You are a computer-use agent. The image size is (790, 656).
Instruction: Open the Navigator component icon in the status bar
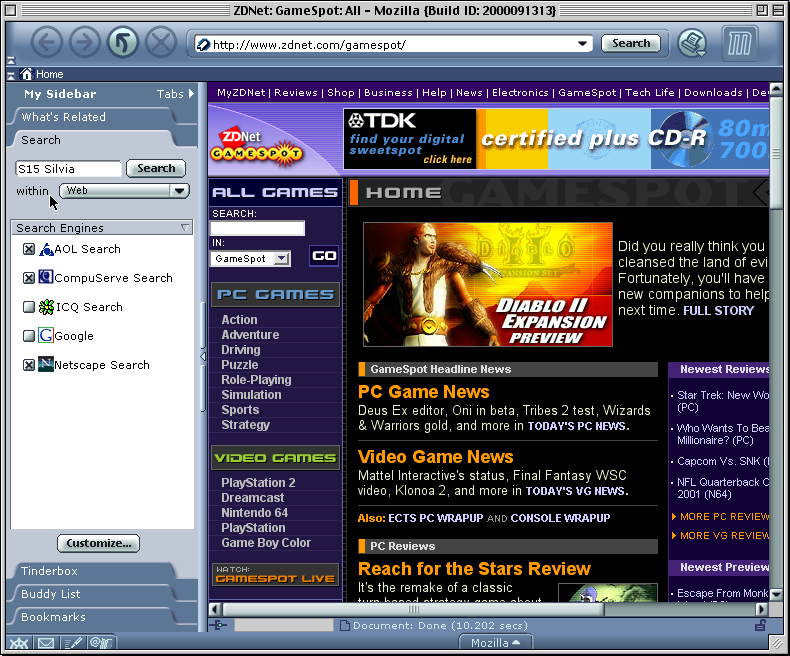click(19, 642)
